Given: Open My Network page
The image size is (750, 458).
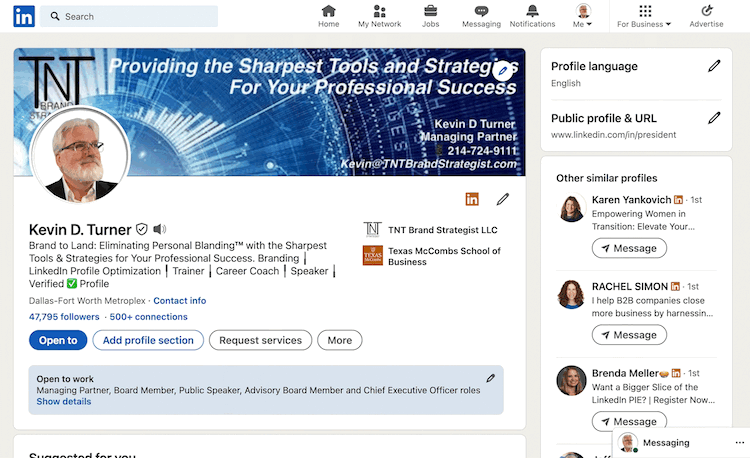Looking at the screenshot, I should pyautogui.click(x=379, y=16).
